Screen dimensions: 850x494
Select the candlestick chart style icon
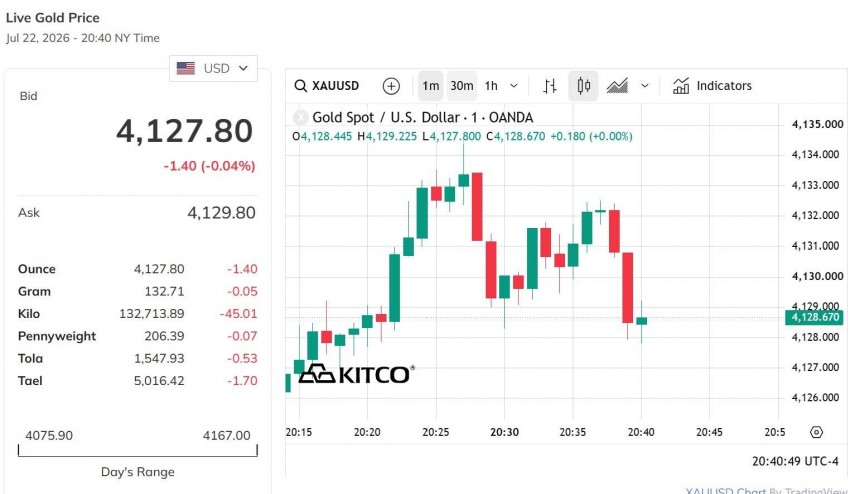583,86
